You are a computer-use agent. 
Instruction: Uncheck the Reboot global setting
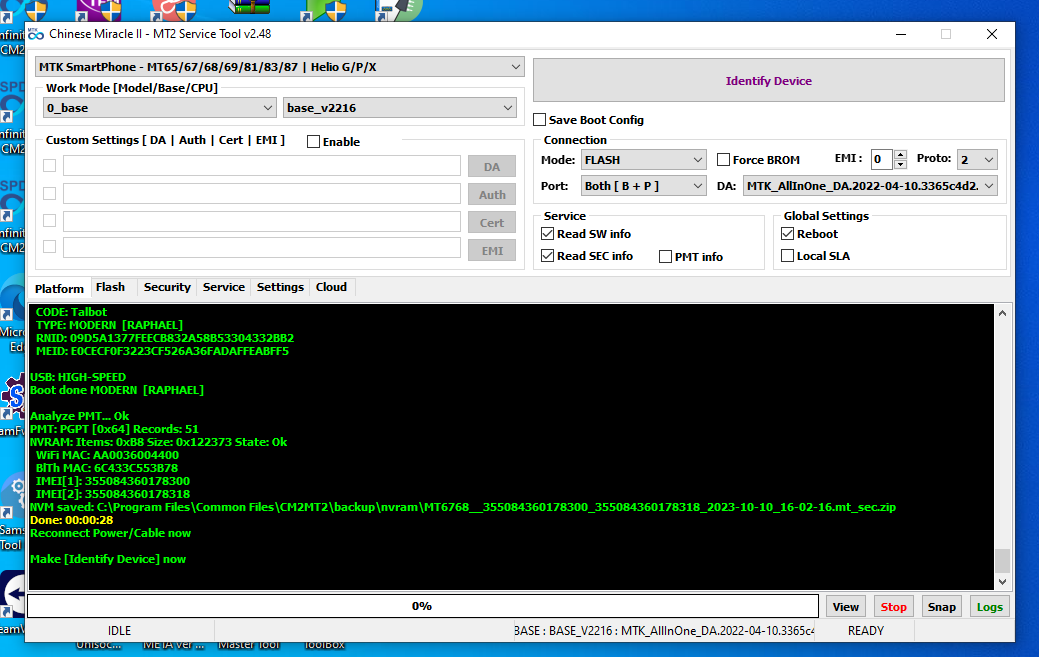787,234
